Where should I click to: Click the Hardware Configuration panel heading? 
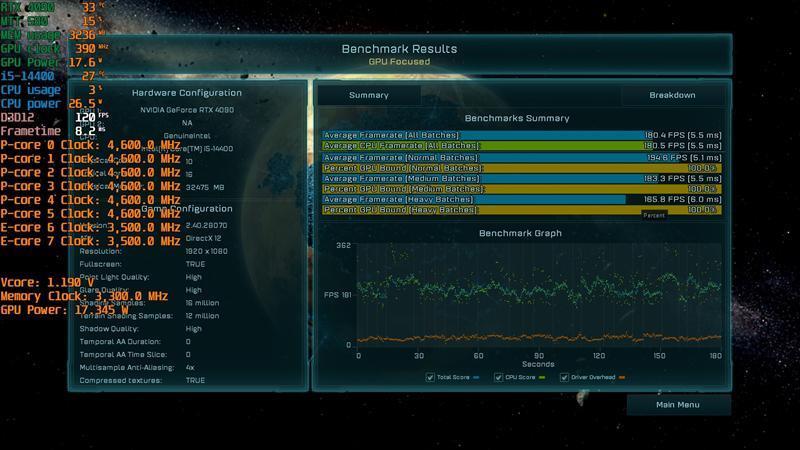tap(187, 93)
